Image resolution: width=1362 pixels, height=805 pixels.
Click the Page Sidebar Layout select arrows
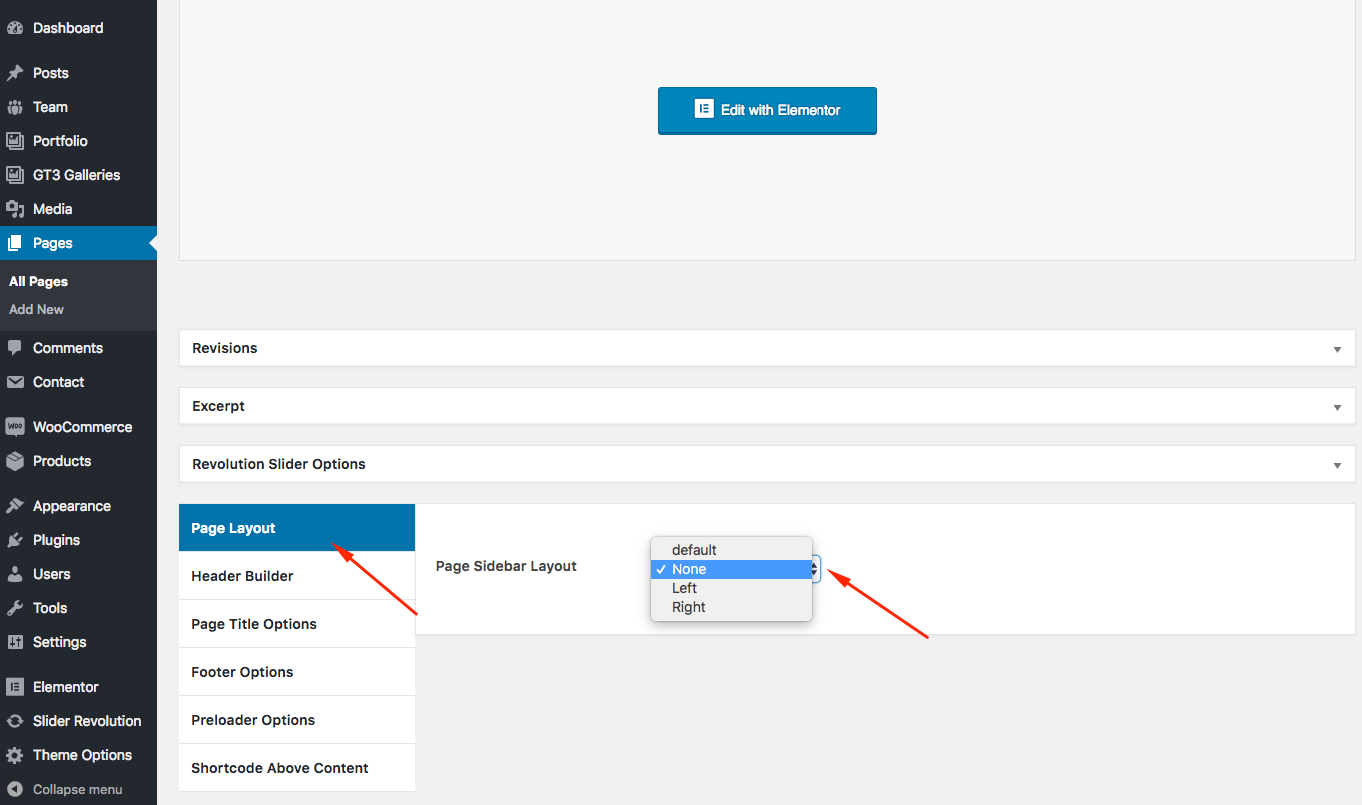coord(815,569)
